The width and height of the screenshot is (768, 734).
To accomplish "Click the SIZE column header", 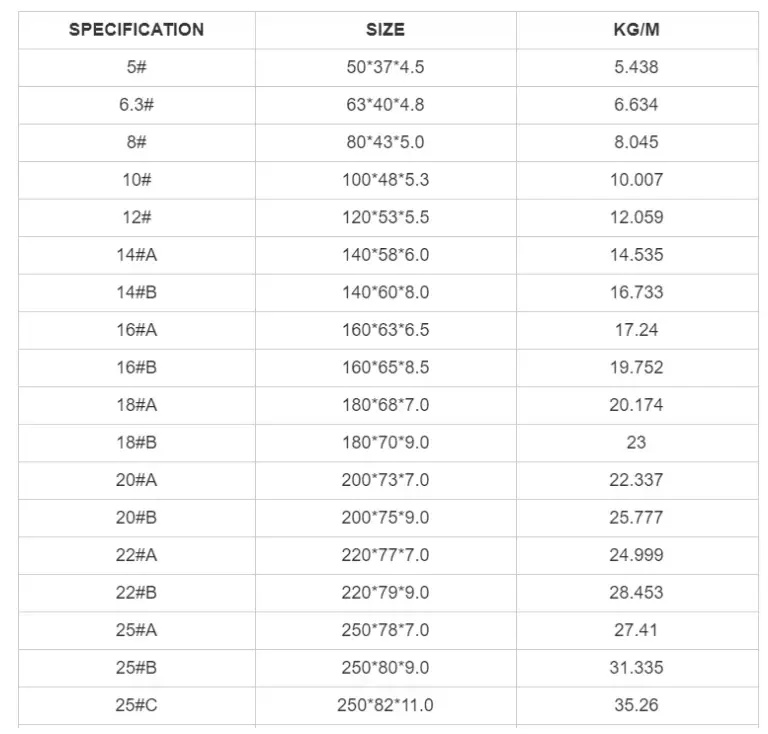I will 385,30.
